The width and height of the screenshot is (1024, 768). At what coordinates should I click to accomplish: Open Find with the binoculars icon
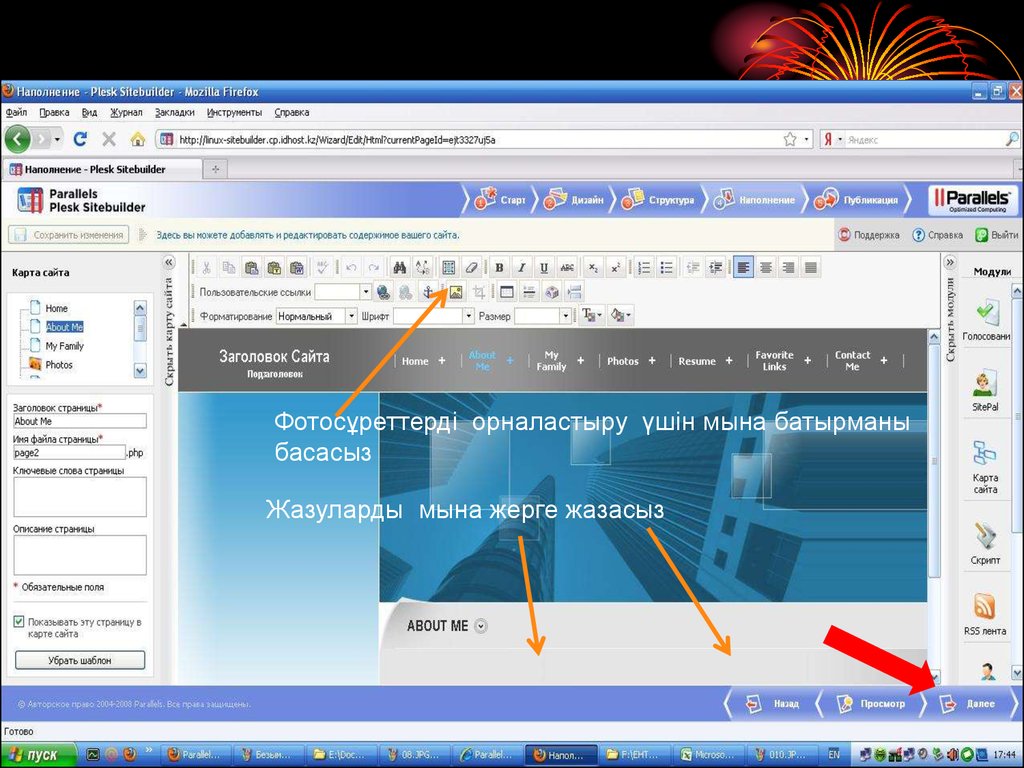400,268
